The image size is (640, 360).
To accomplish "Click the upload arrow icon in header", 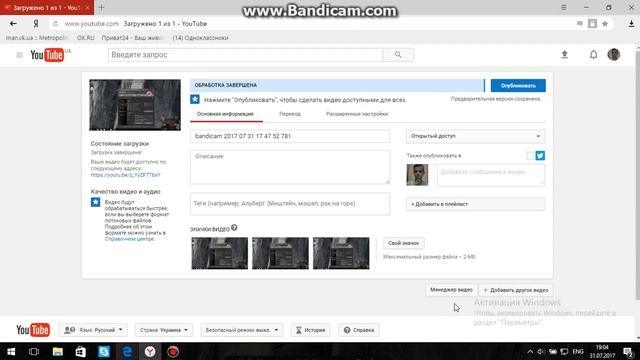I will pos(564,54).
